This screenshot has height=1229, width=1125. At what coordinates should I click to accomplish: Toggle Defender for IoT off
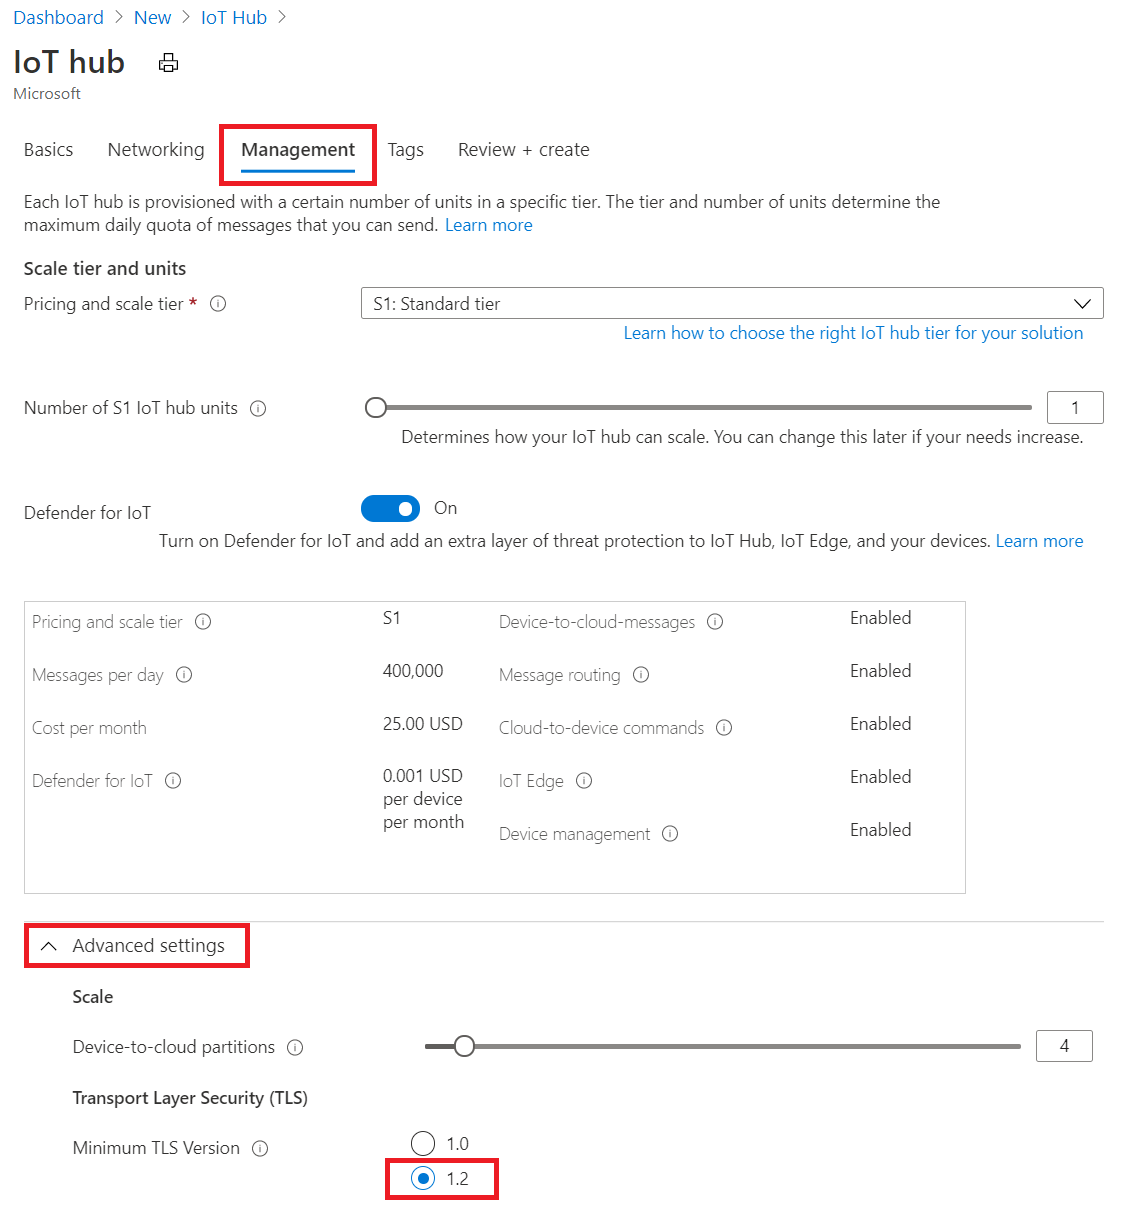[390, 508]
